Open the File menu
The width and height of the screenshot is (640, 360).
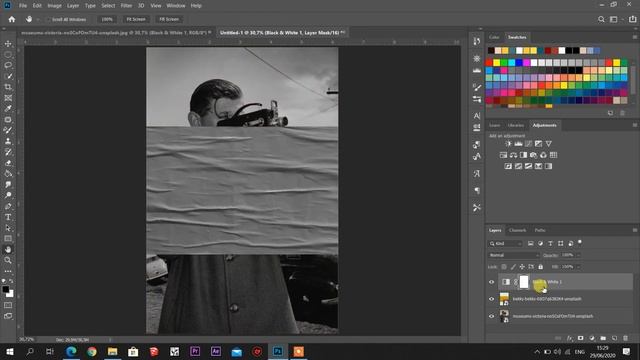[23, 6]
